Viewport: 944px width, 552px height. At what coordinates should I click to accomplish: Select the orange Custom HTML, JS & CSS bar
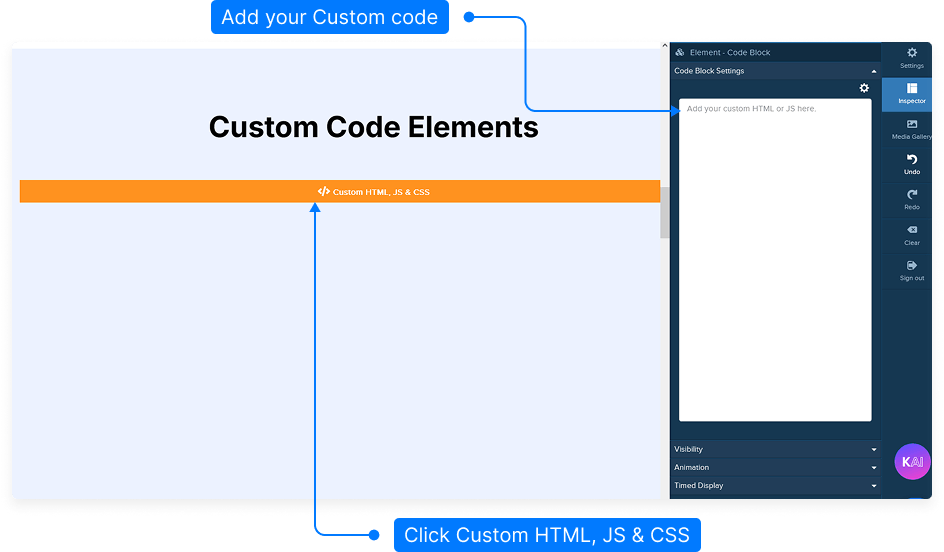coord(340,191)
